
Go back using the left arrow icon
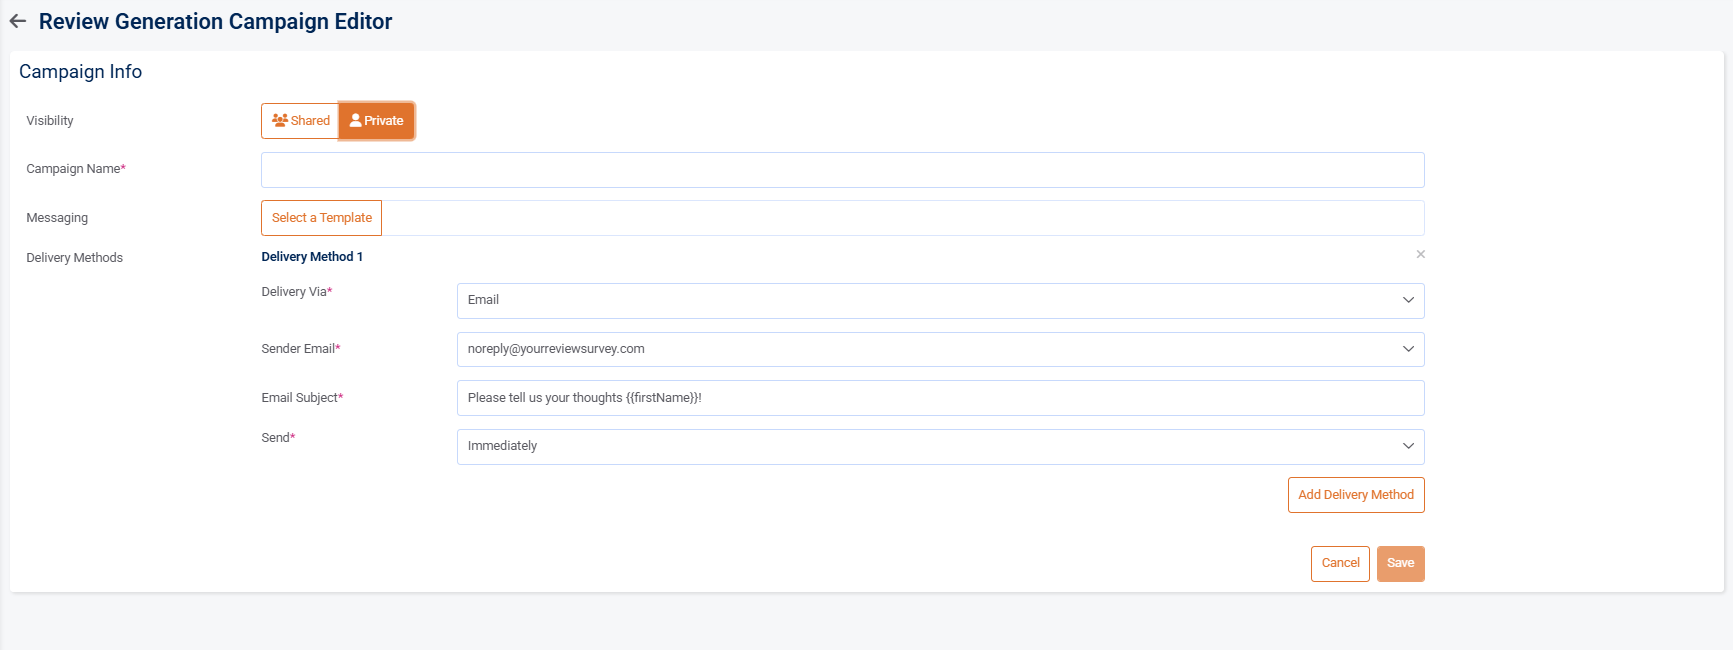[x=18, y=21]
